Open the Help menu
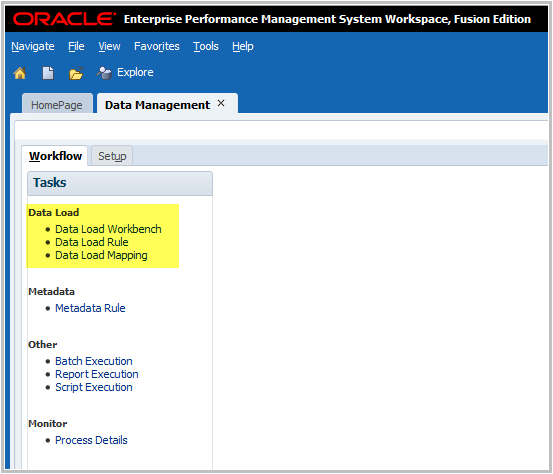 point(243,46)
